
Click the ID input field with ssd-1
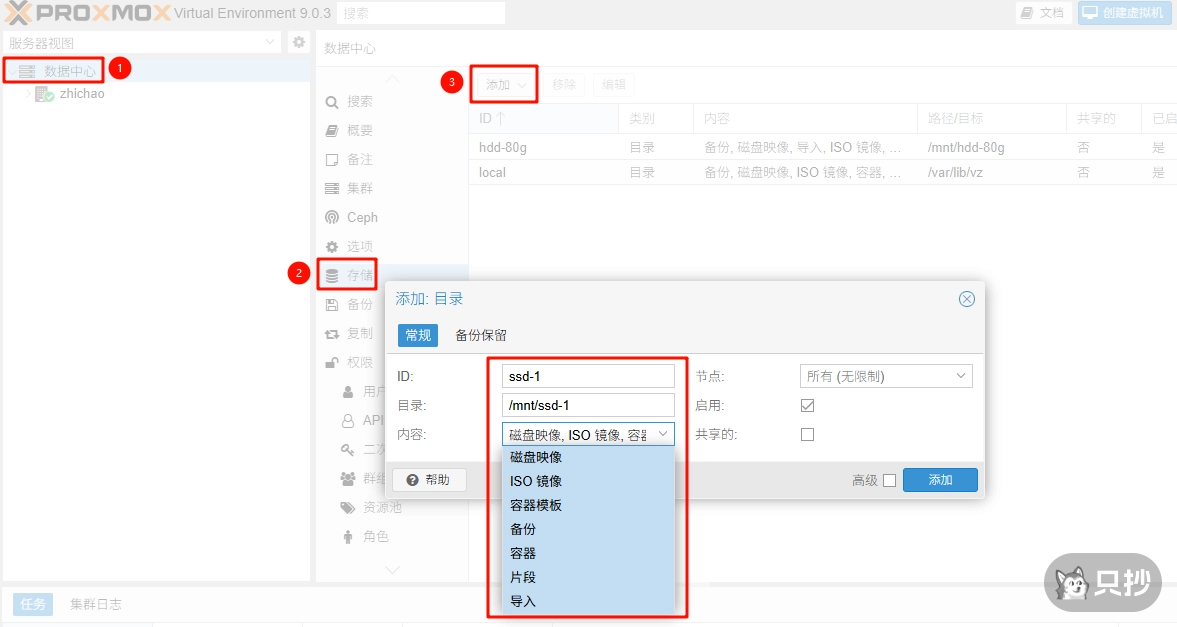(588, 376)
